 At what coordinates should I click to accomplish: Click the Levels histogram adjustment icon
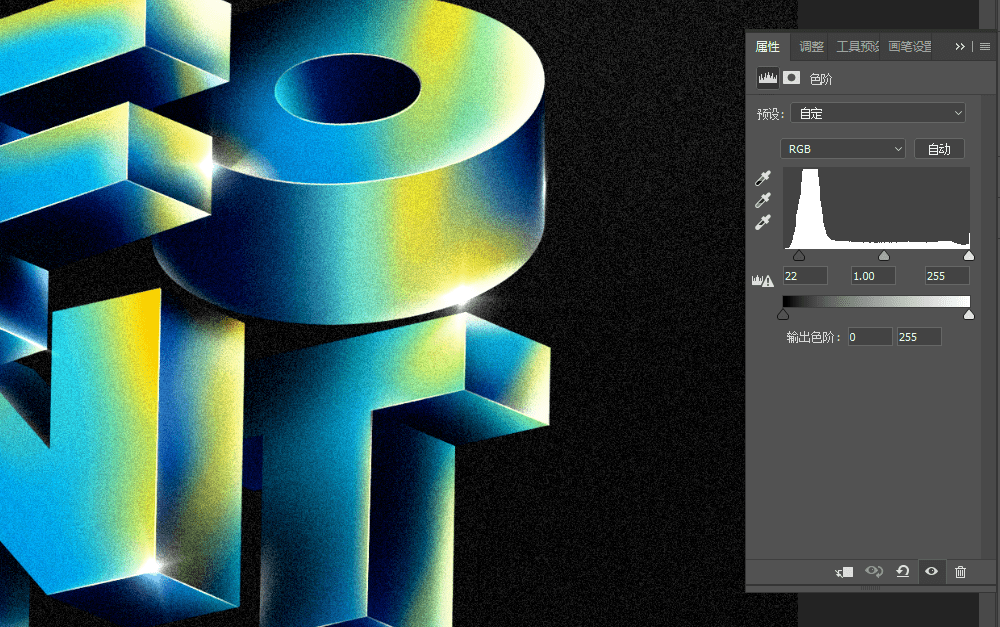[x=768, y=78]
